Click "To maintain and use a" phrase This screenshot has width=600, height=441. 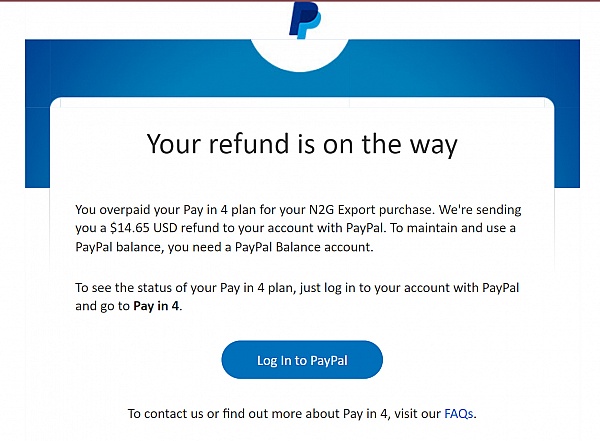453,228
